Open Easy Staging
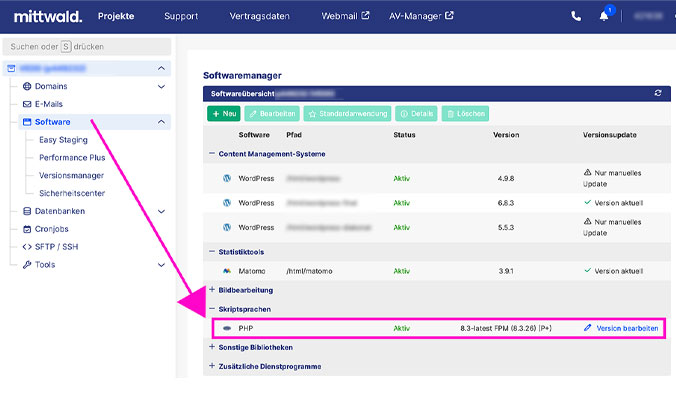676x408 pixels. [63, 140]
